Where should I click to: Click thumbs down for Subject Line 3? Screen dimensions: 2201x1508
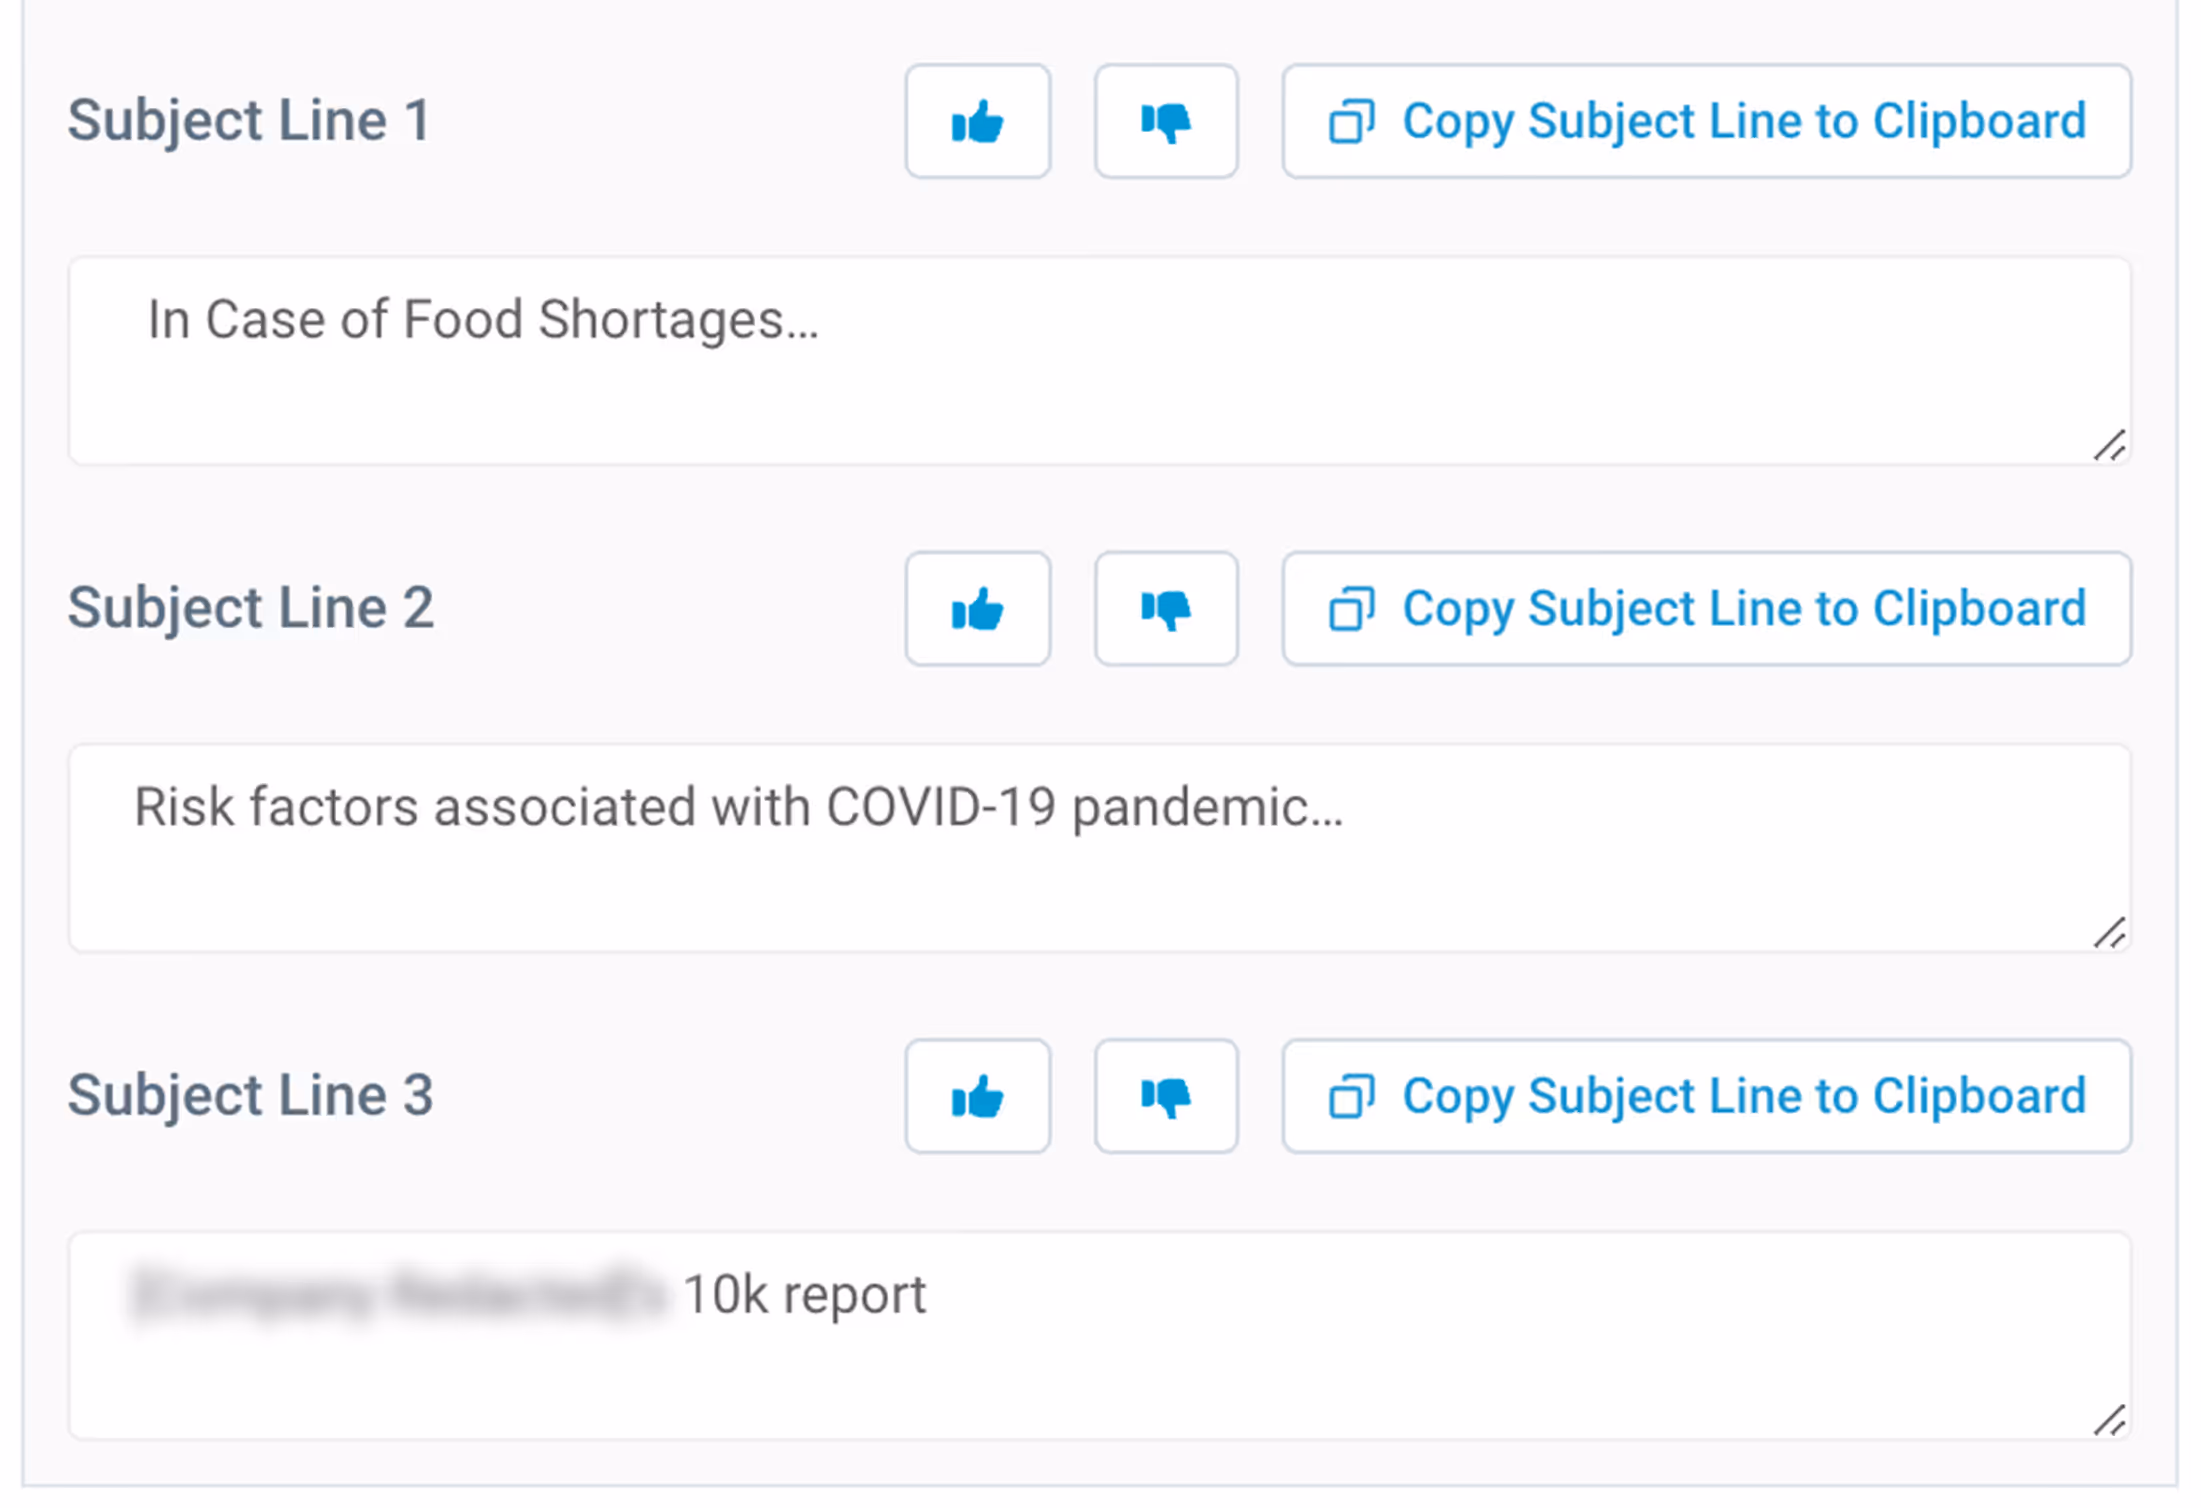pos(1165,1096)
